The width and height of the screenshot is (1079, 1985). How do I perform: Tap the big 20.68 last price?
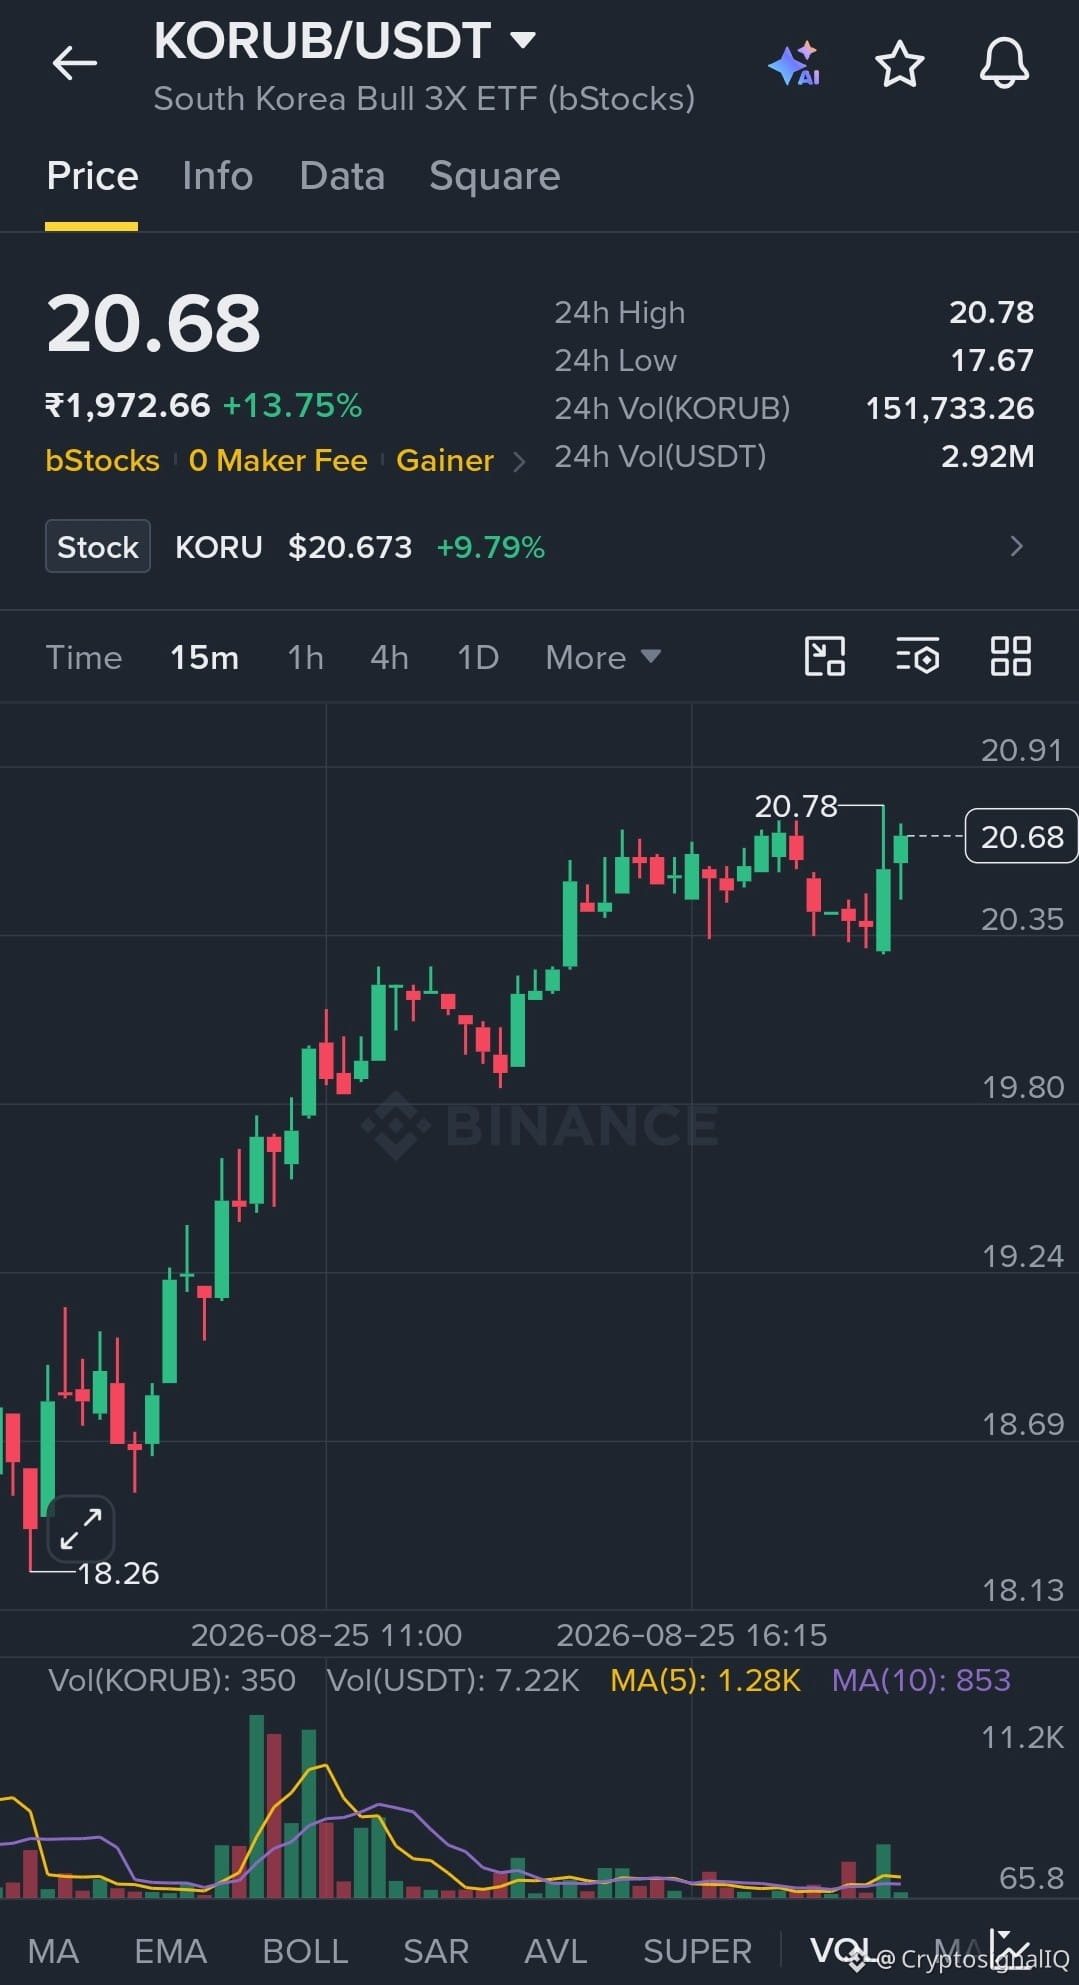153,324
